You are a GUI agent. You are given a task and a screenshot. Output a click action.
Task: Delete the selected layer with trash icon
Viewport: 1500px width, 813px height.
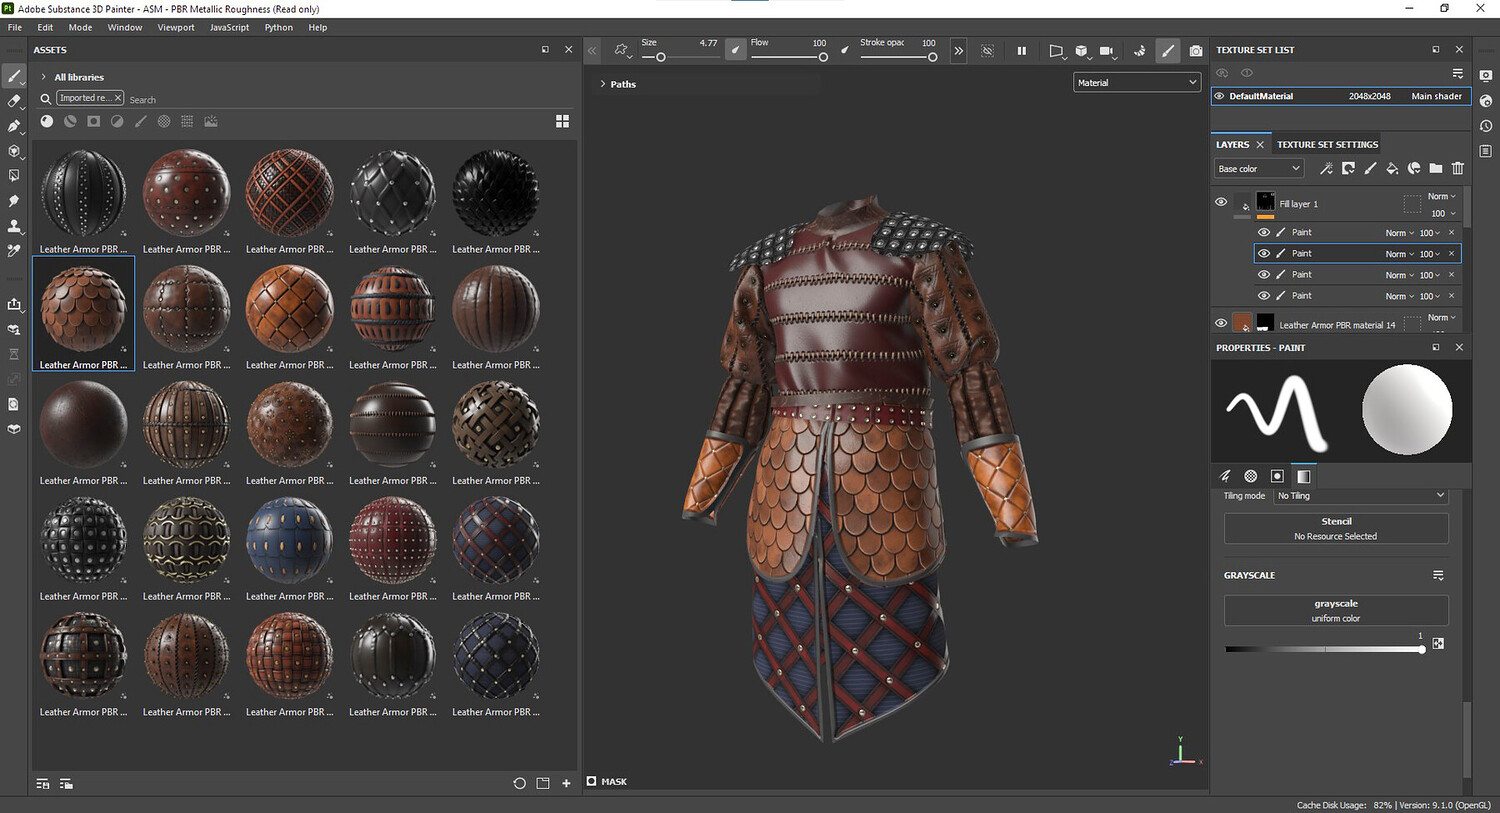[1458, 168]
